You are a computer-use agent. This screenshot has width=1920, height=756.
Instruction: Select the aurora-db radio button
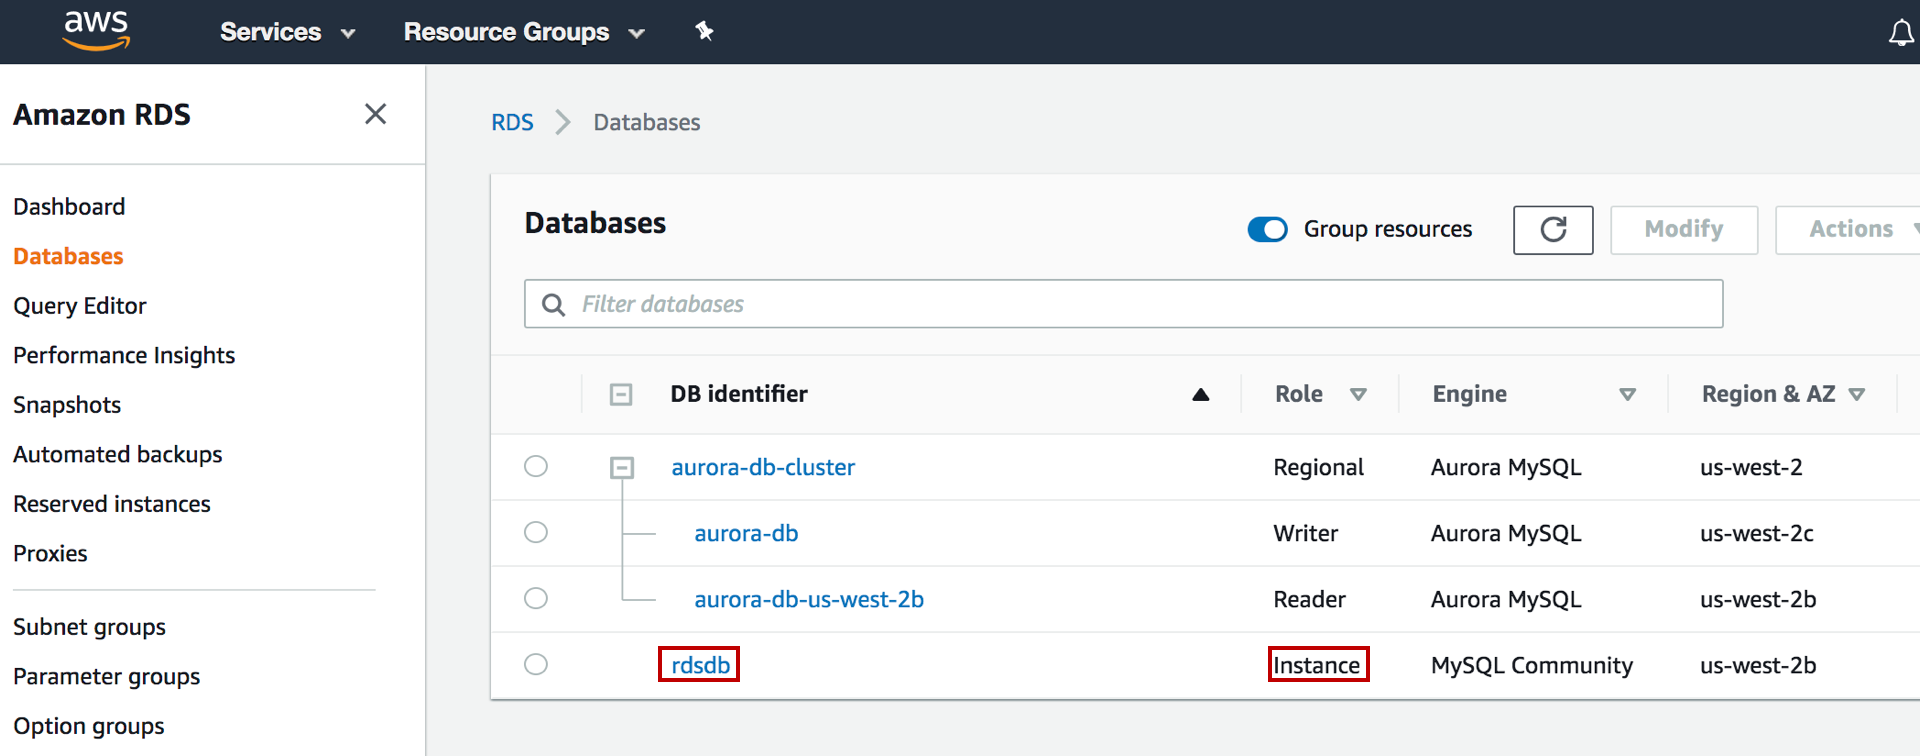(x=536, y=532)
